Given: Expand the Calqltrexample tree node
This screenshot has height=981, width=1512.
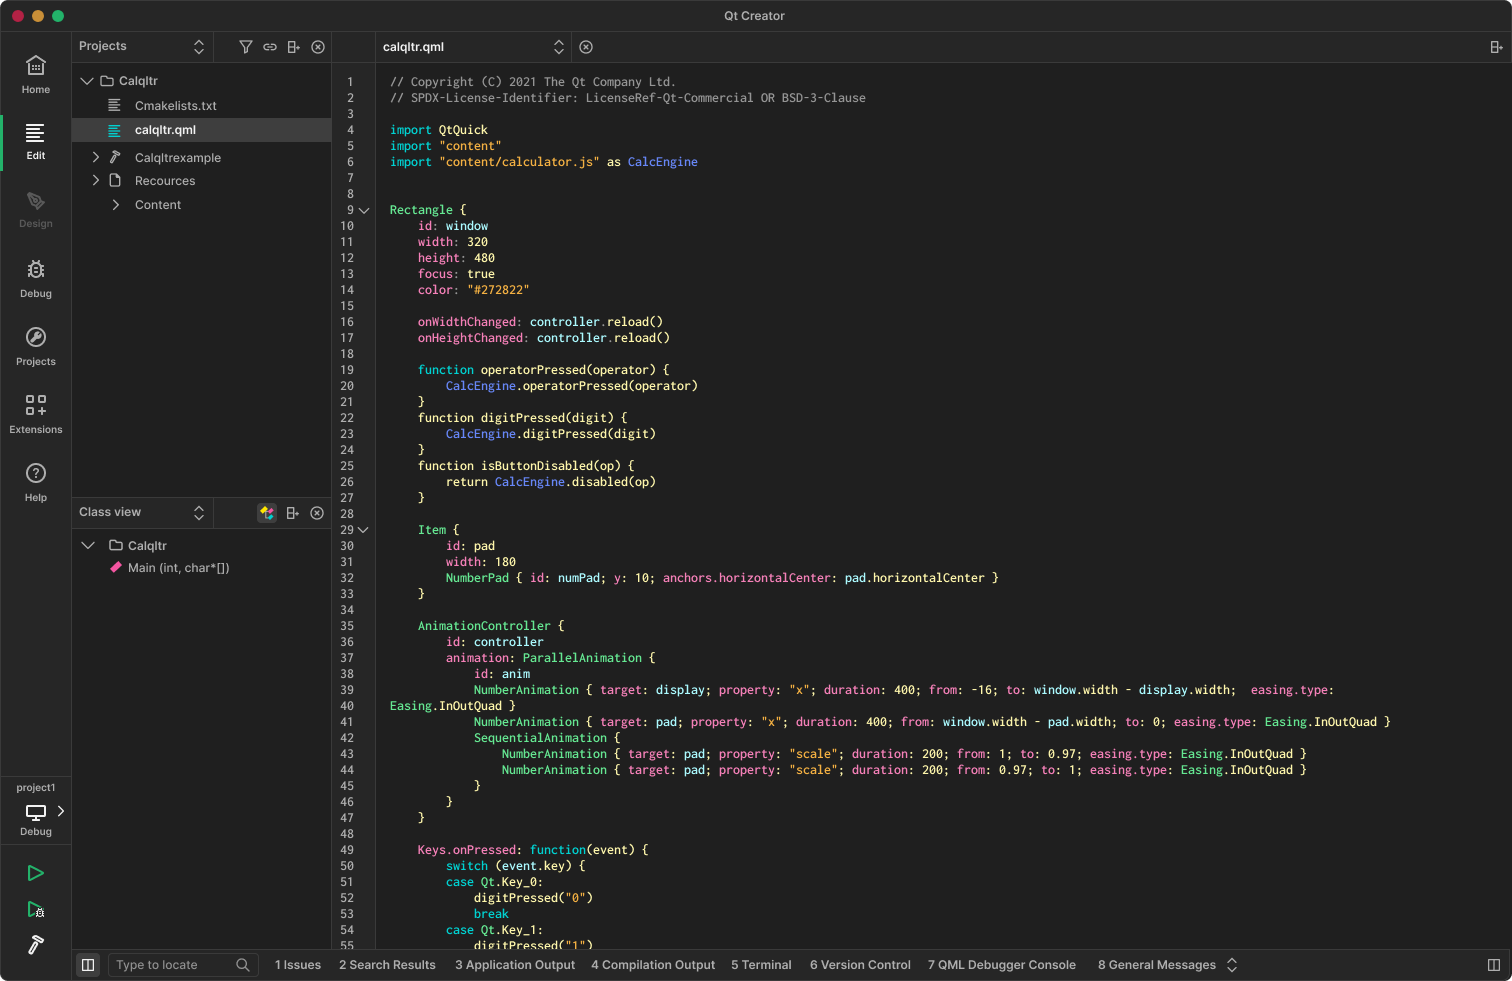Looking at the screenshot, I should [x=96, y=157].
